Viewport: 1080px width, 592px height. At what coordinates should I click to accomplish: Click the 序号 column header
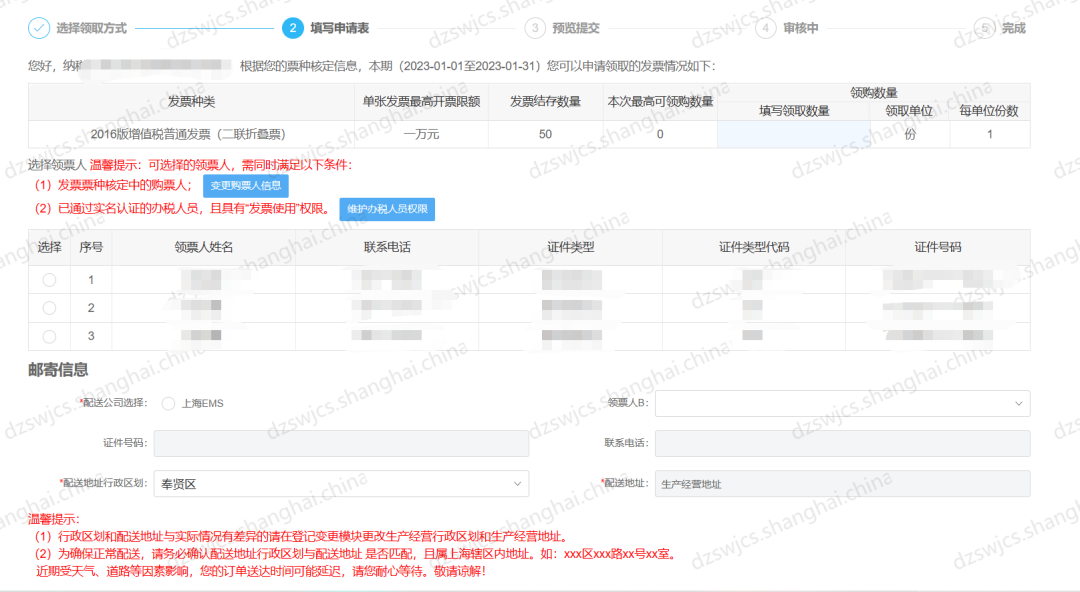pyautogui.click(x=91, y=247)
